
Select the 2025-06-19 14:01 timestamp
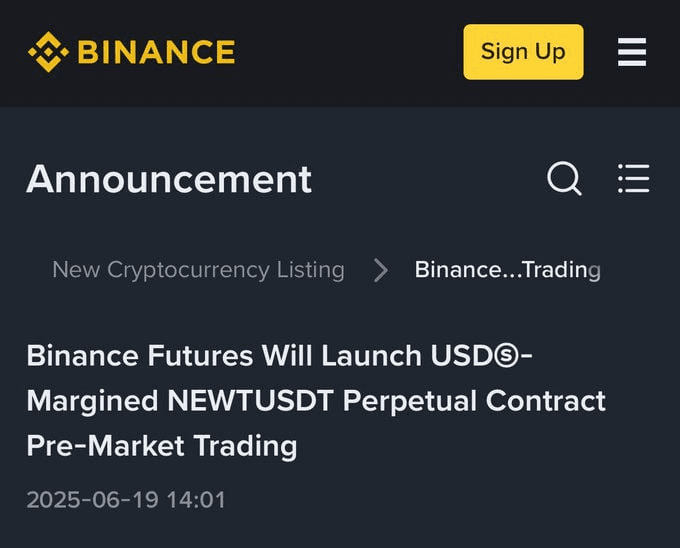126,499
